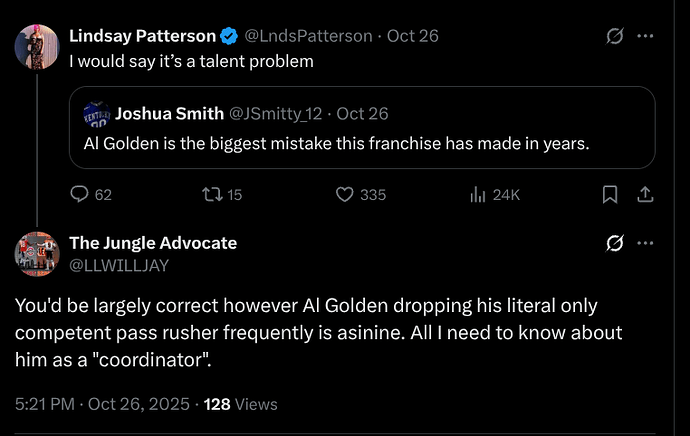
Task: Open Lindsay Patterson's profile name
Action: 142,36
